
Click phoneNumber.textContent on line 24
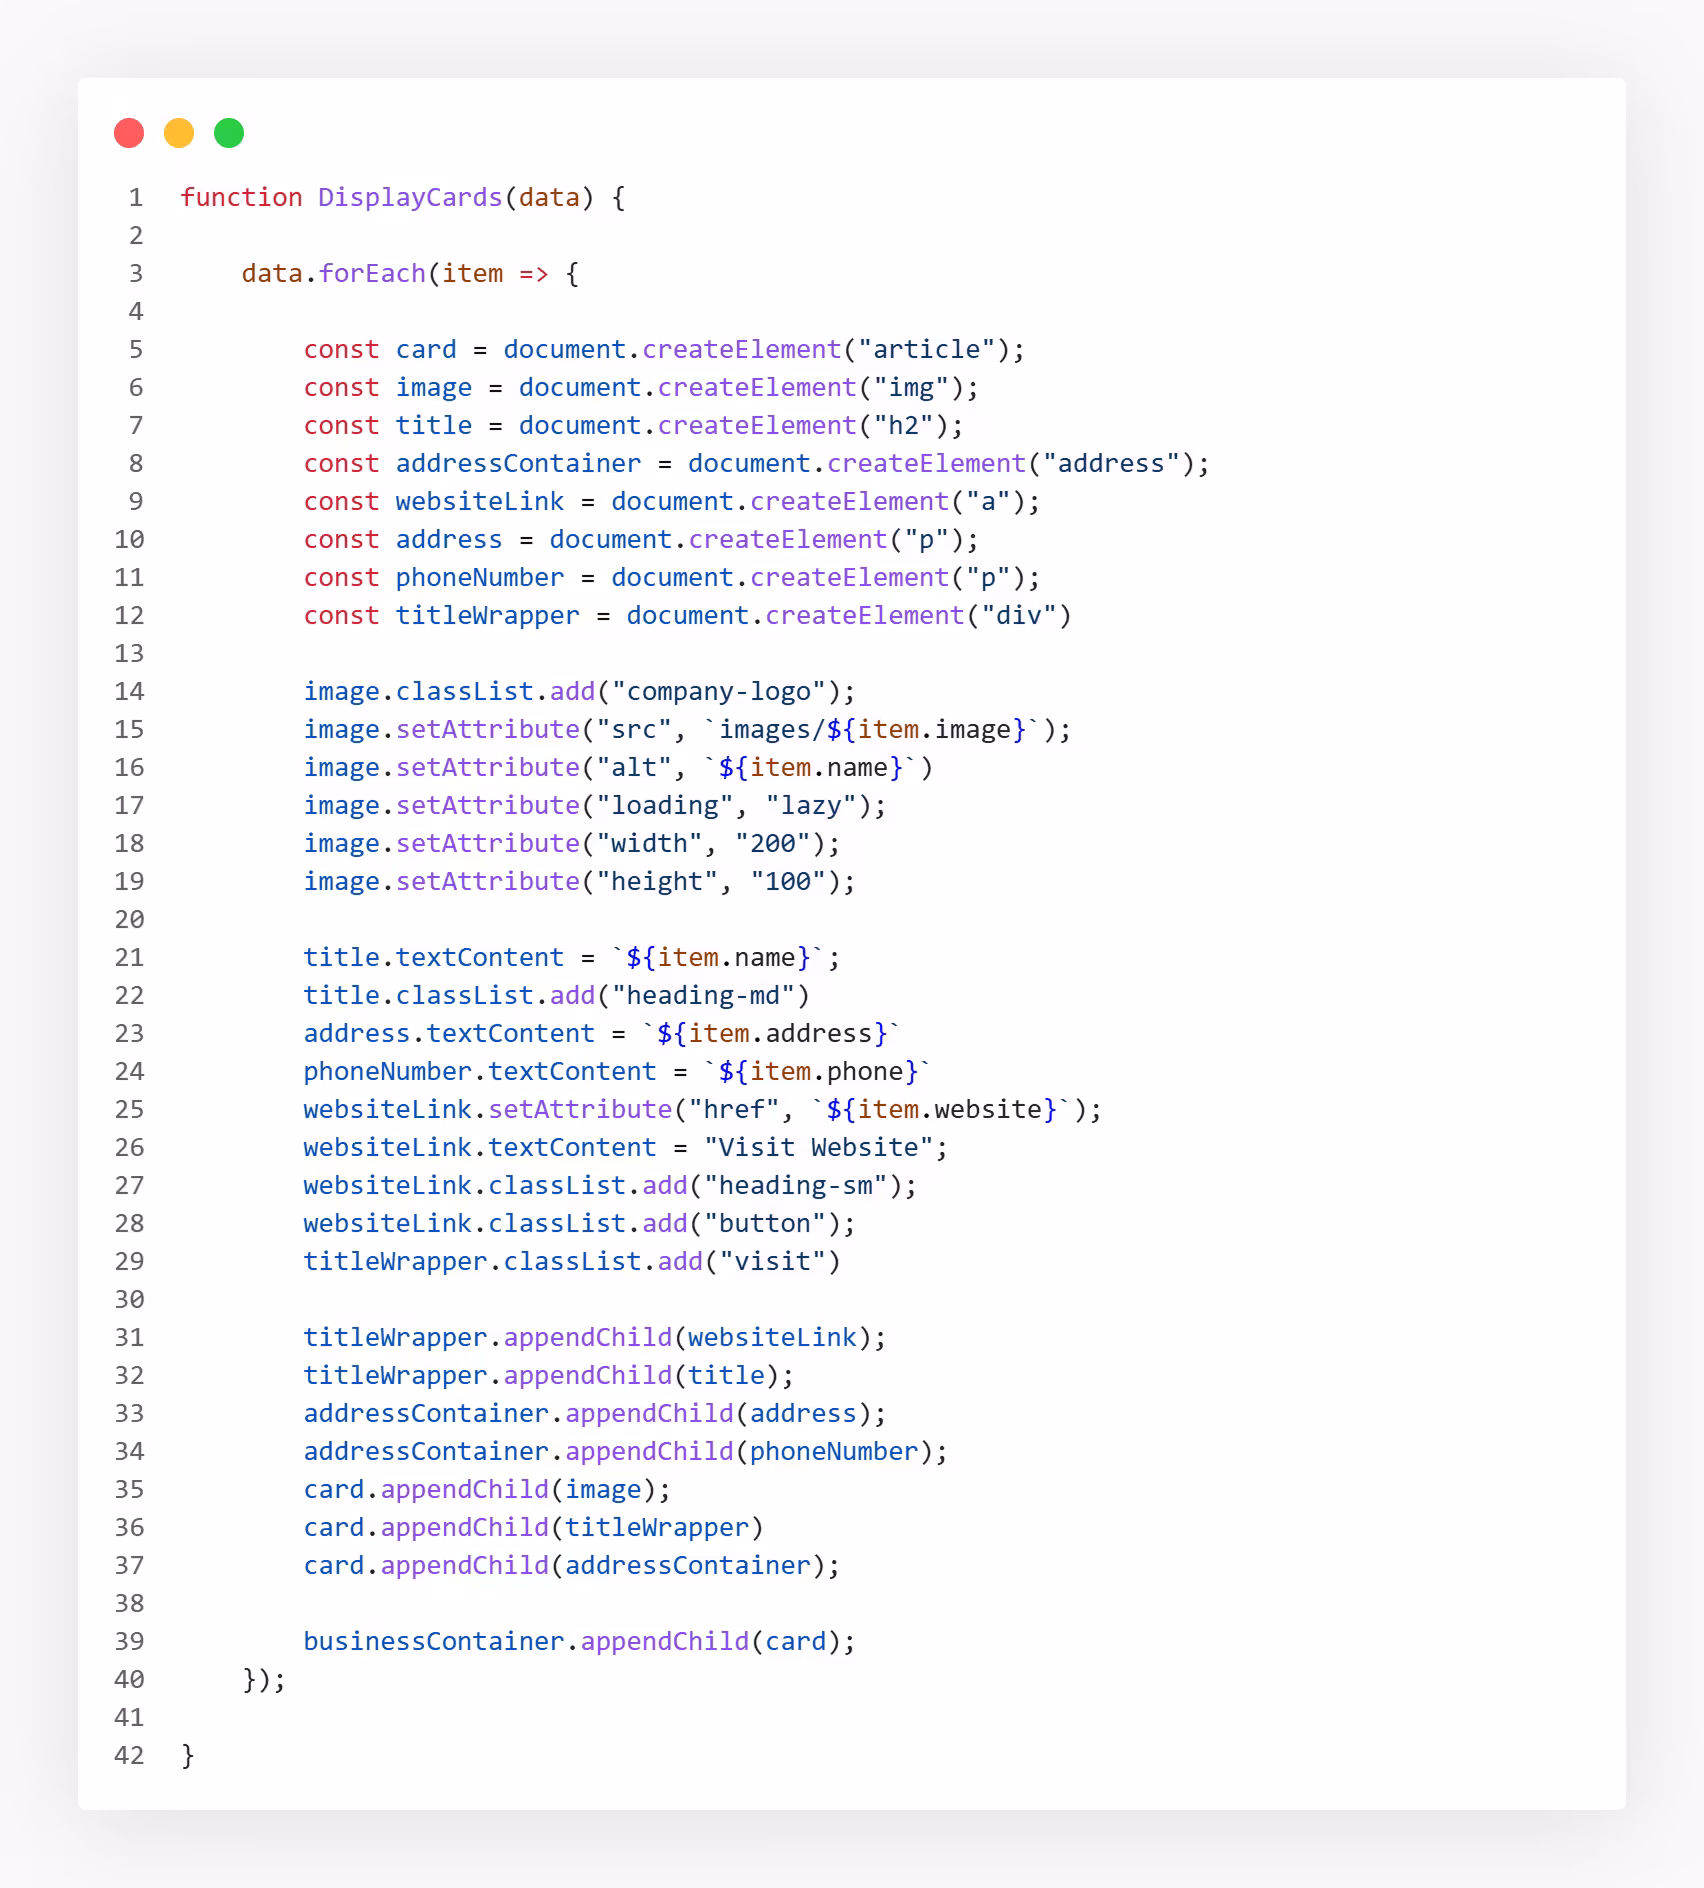pyautogui.click(x=479, y=1071)
